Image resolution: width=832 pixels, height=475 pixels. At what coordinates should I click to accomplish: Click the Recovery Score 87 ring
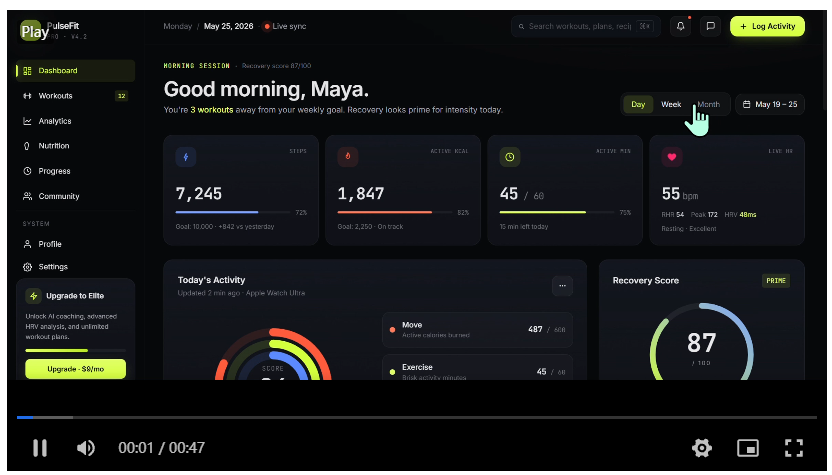tap(701, 342)
